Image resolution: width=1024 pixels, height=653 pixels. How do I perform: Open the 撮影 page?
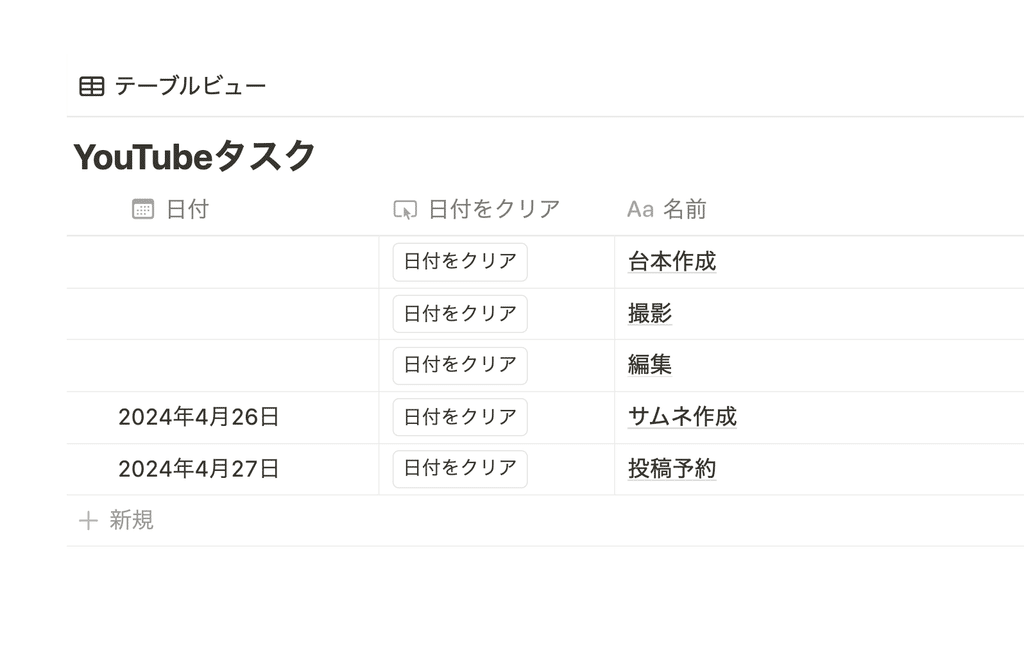tap(650, 313)
